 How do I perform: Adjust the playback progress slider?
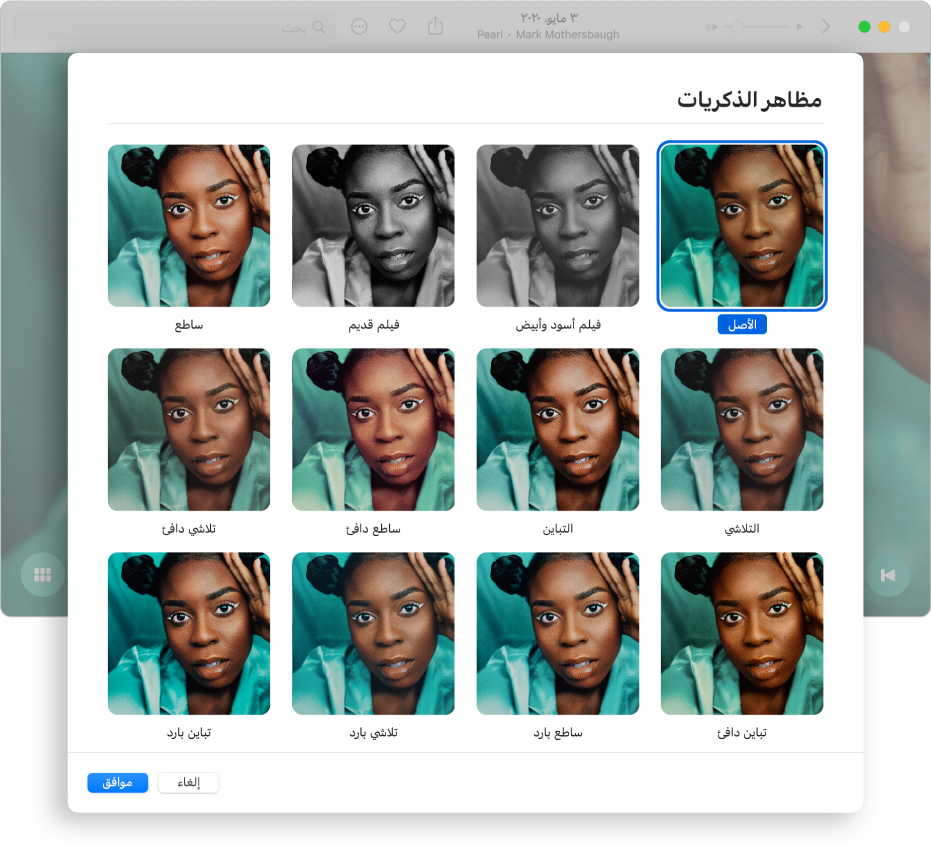point(755,27)
